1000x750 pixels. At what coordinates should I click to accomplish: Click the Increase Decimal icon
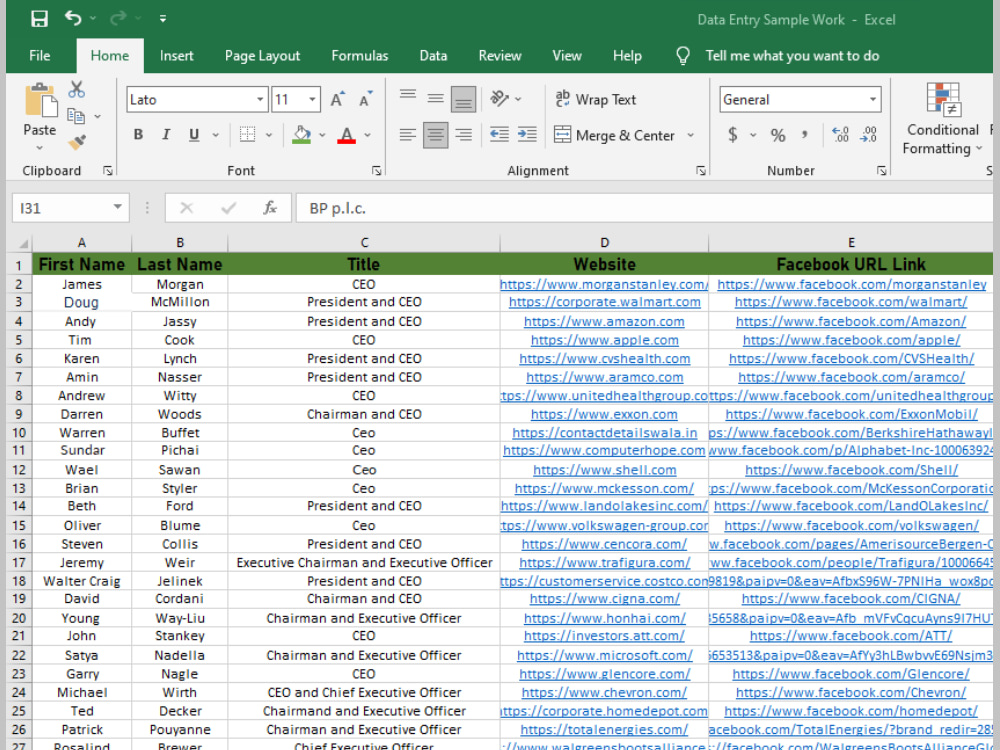pyautogui.click(x=841, y=135)
